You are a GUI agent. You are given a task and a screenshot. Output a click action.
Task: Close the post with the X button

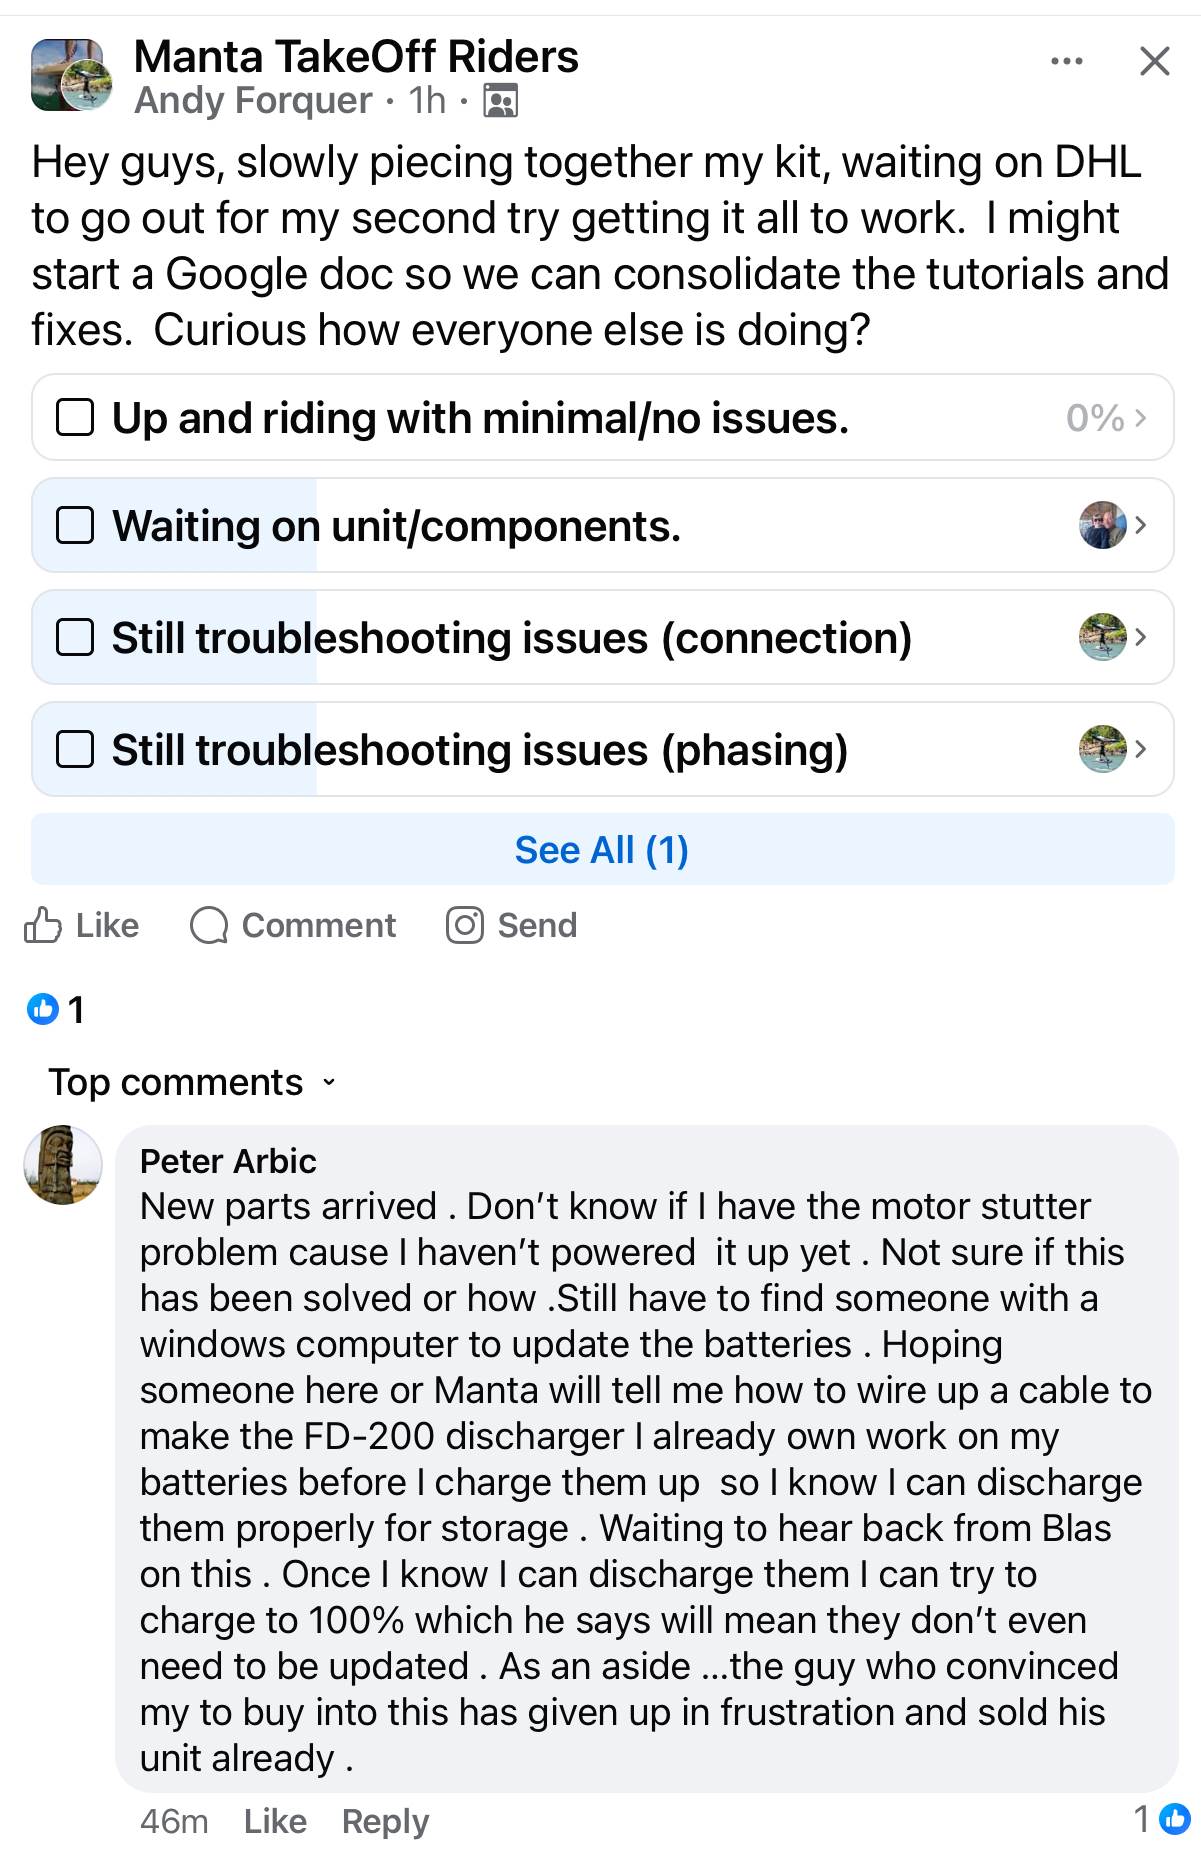(x=1154, y=62)
